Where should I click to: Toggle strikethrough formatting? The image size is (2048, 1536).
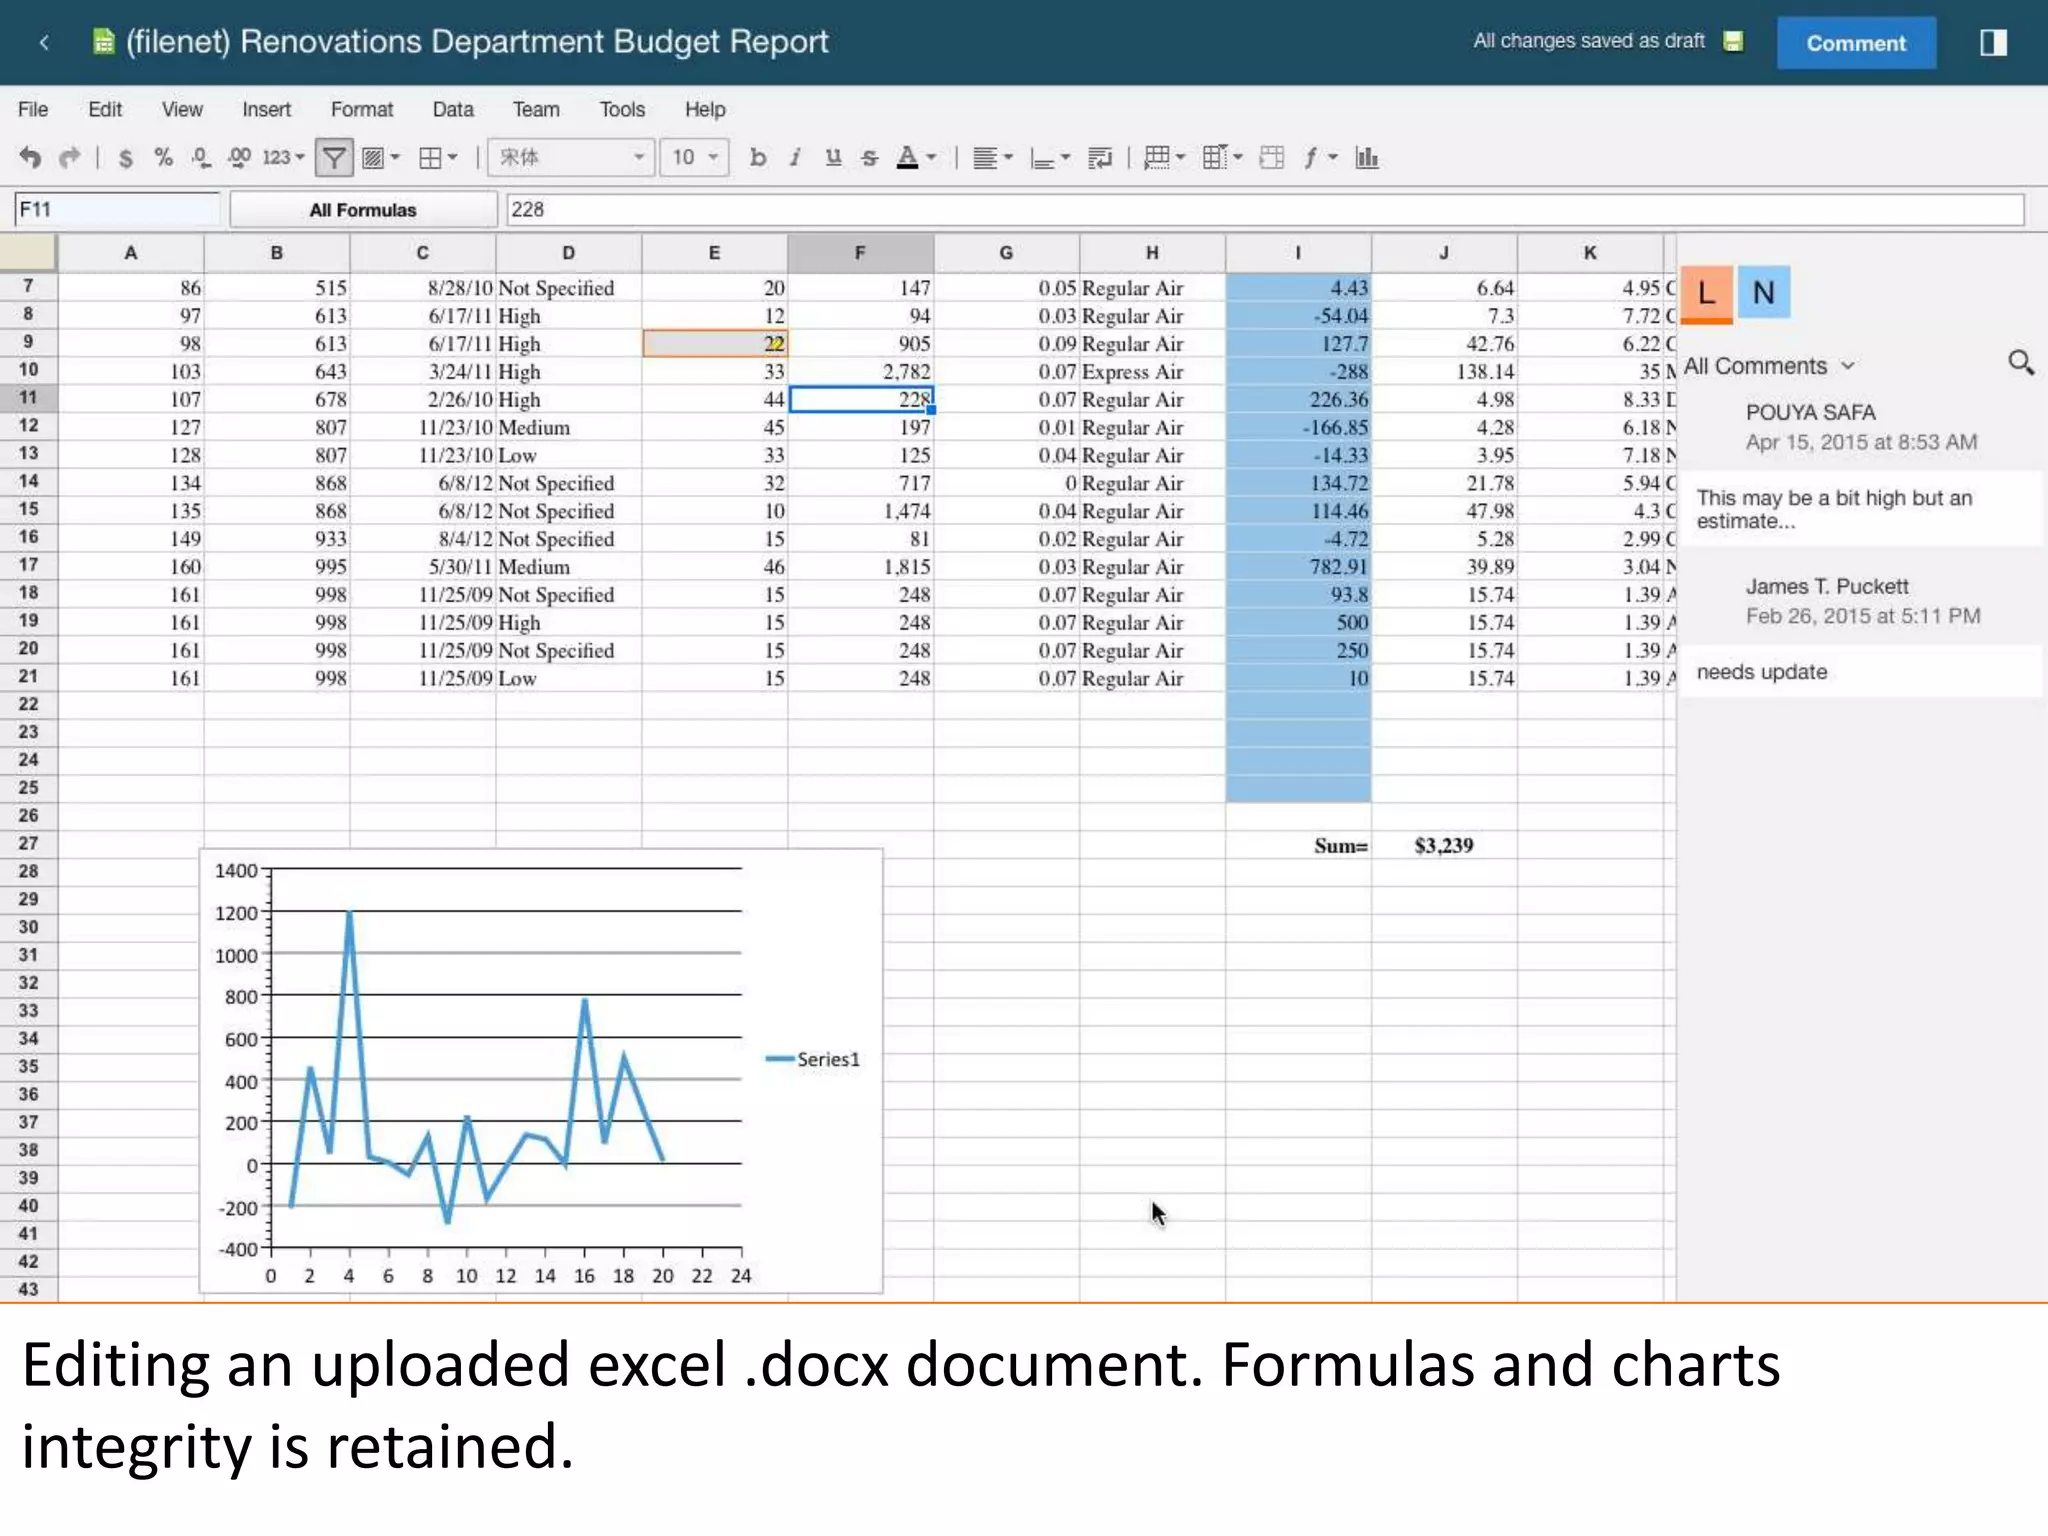(x=870, y=157)
